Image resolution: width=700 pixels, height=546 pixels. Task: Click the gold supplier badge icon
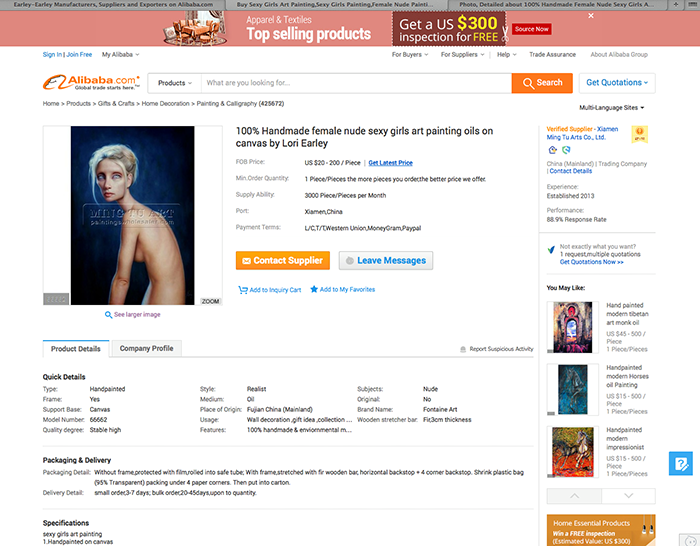click(639, 134)
